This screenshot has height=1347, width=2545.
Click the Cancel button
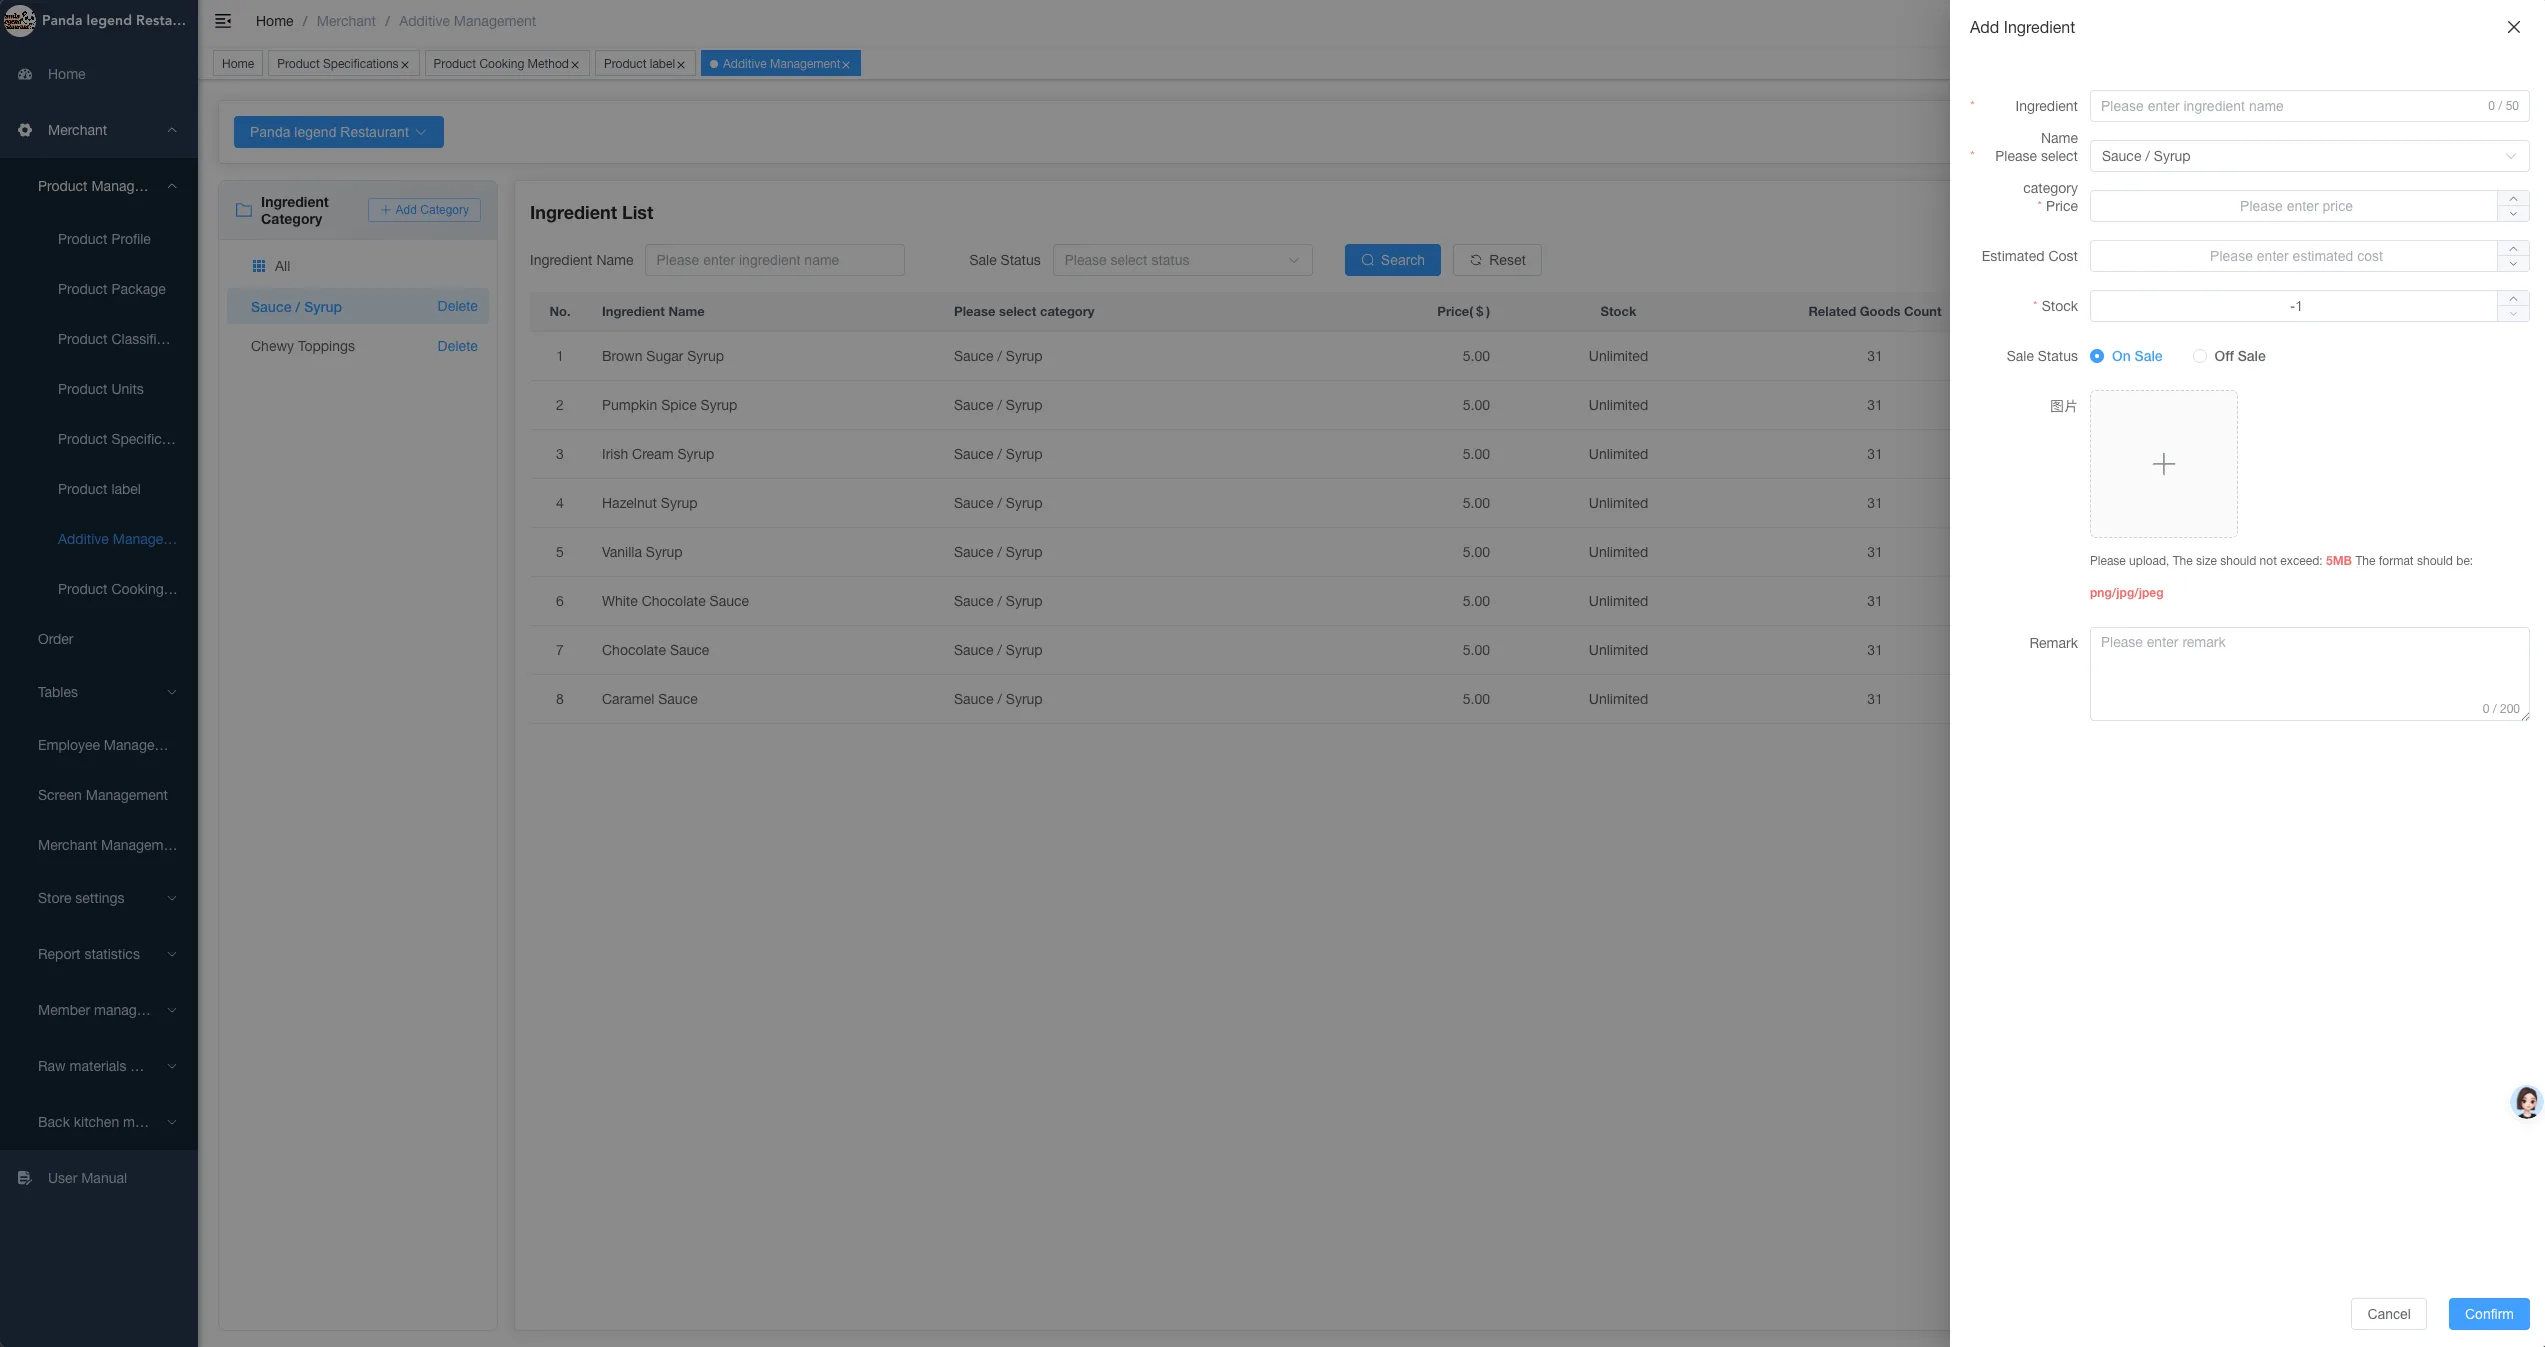coord(2388,1314)
